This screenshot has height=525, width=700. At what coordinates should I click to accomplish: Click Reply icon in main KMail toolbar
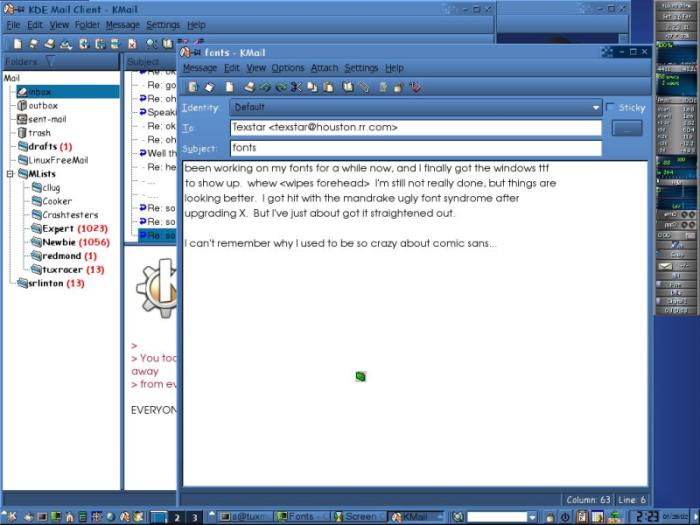pos(84,43)
